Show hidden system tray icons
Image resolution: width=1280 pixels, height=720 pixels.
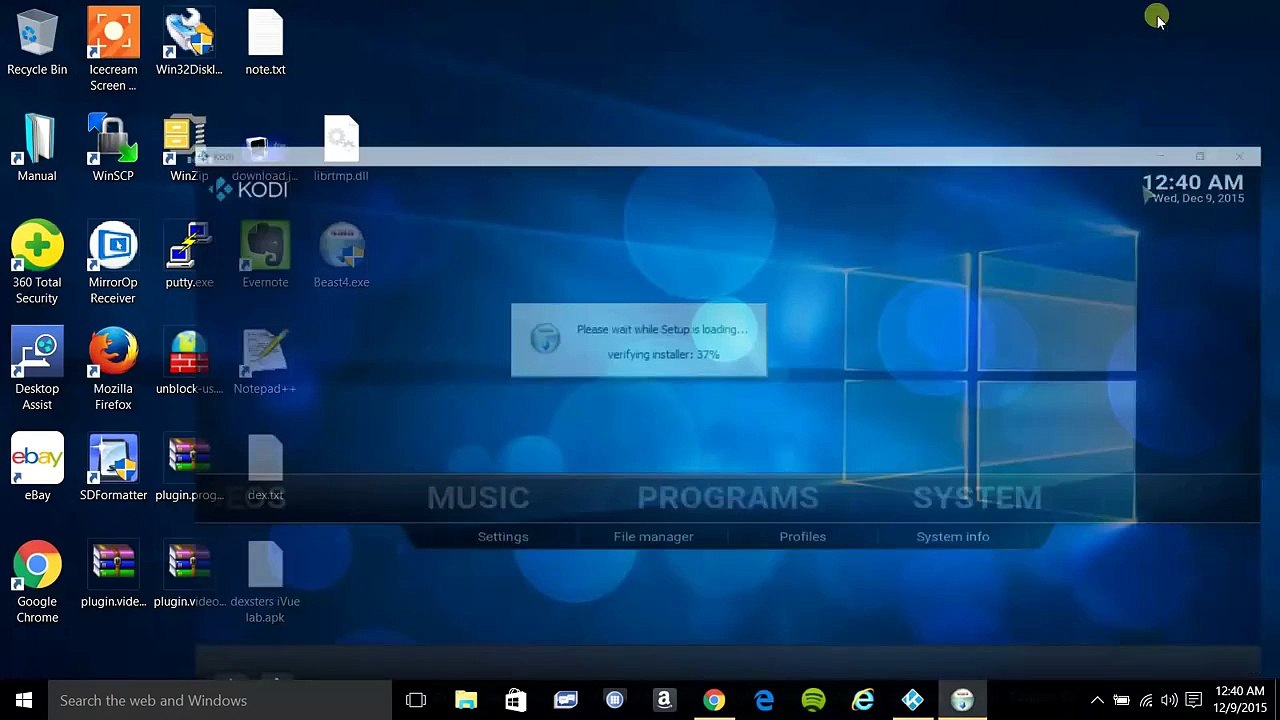coord(1097,700)
